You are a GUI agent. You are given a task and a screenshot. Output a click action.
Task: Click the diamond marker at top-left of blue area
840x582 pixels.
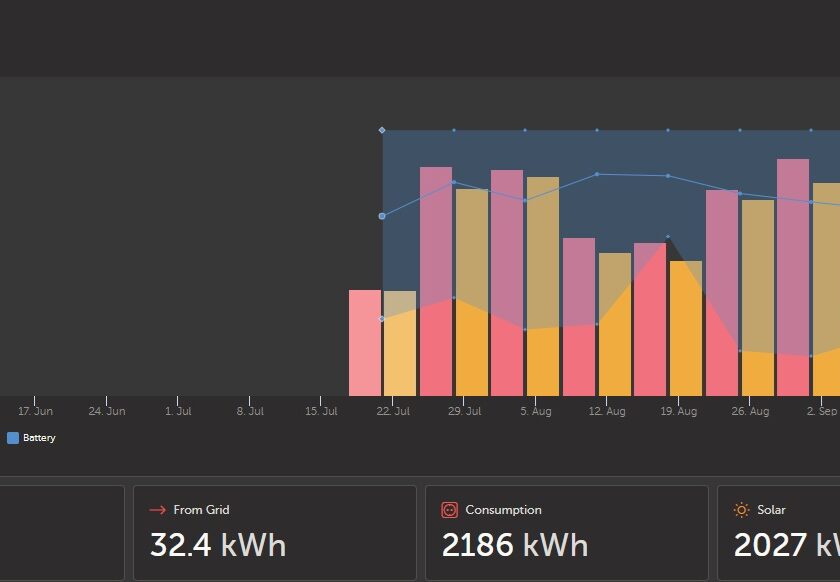click(382, 130)
